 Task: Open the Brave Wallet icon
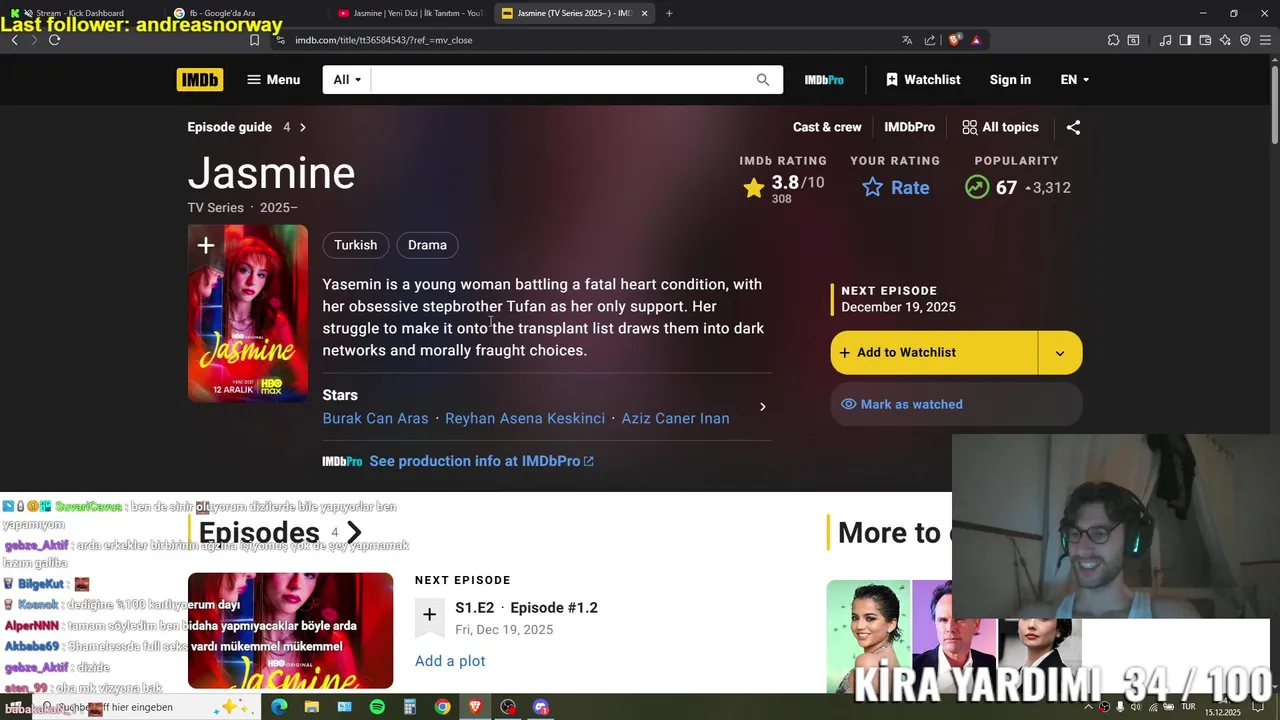click(1205, 40)
